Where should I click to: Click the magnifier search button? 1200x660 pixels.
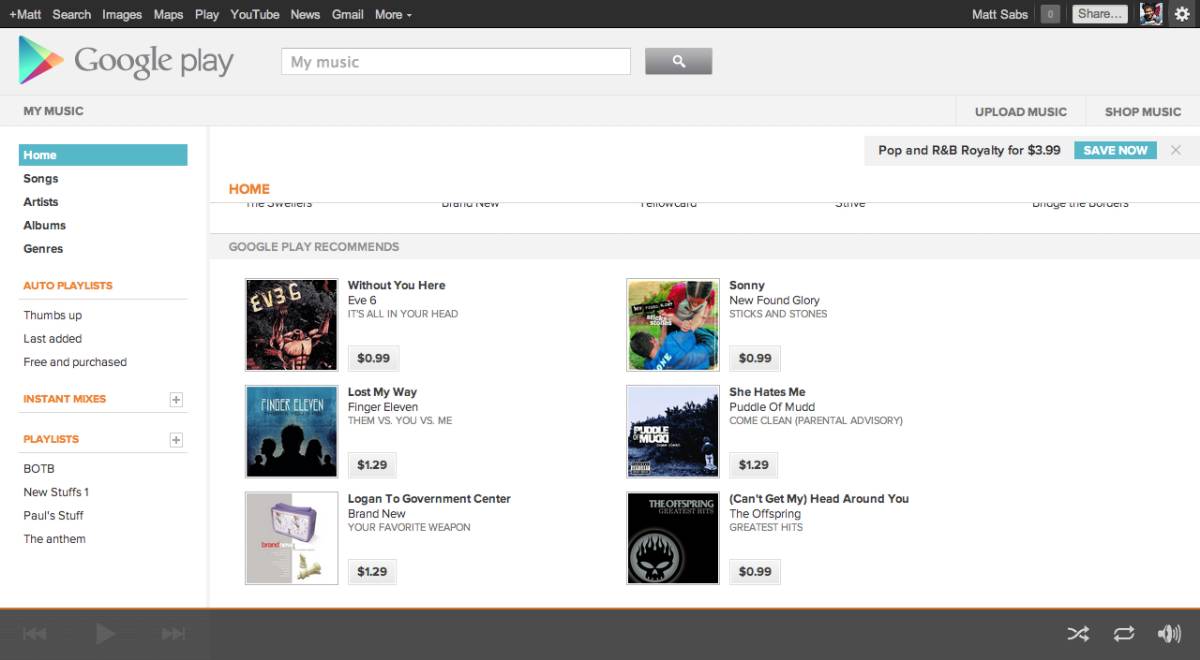(x=678, y=61)
